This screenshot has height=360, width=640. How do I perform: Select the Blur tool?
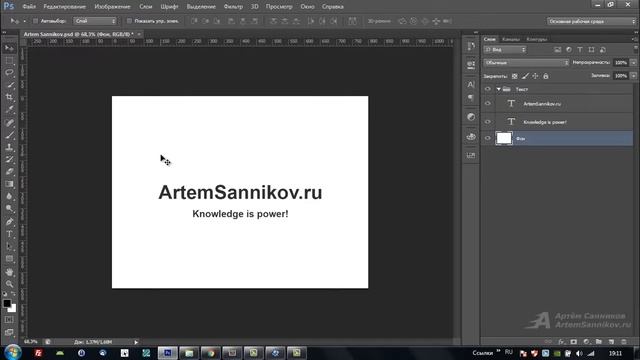point(9,196)
